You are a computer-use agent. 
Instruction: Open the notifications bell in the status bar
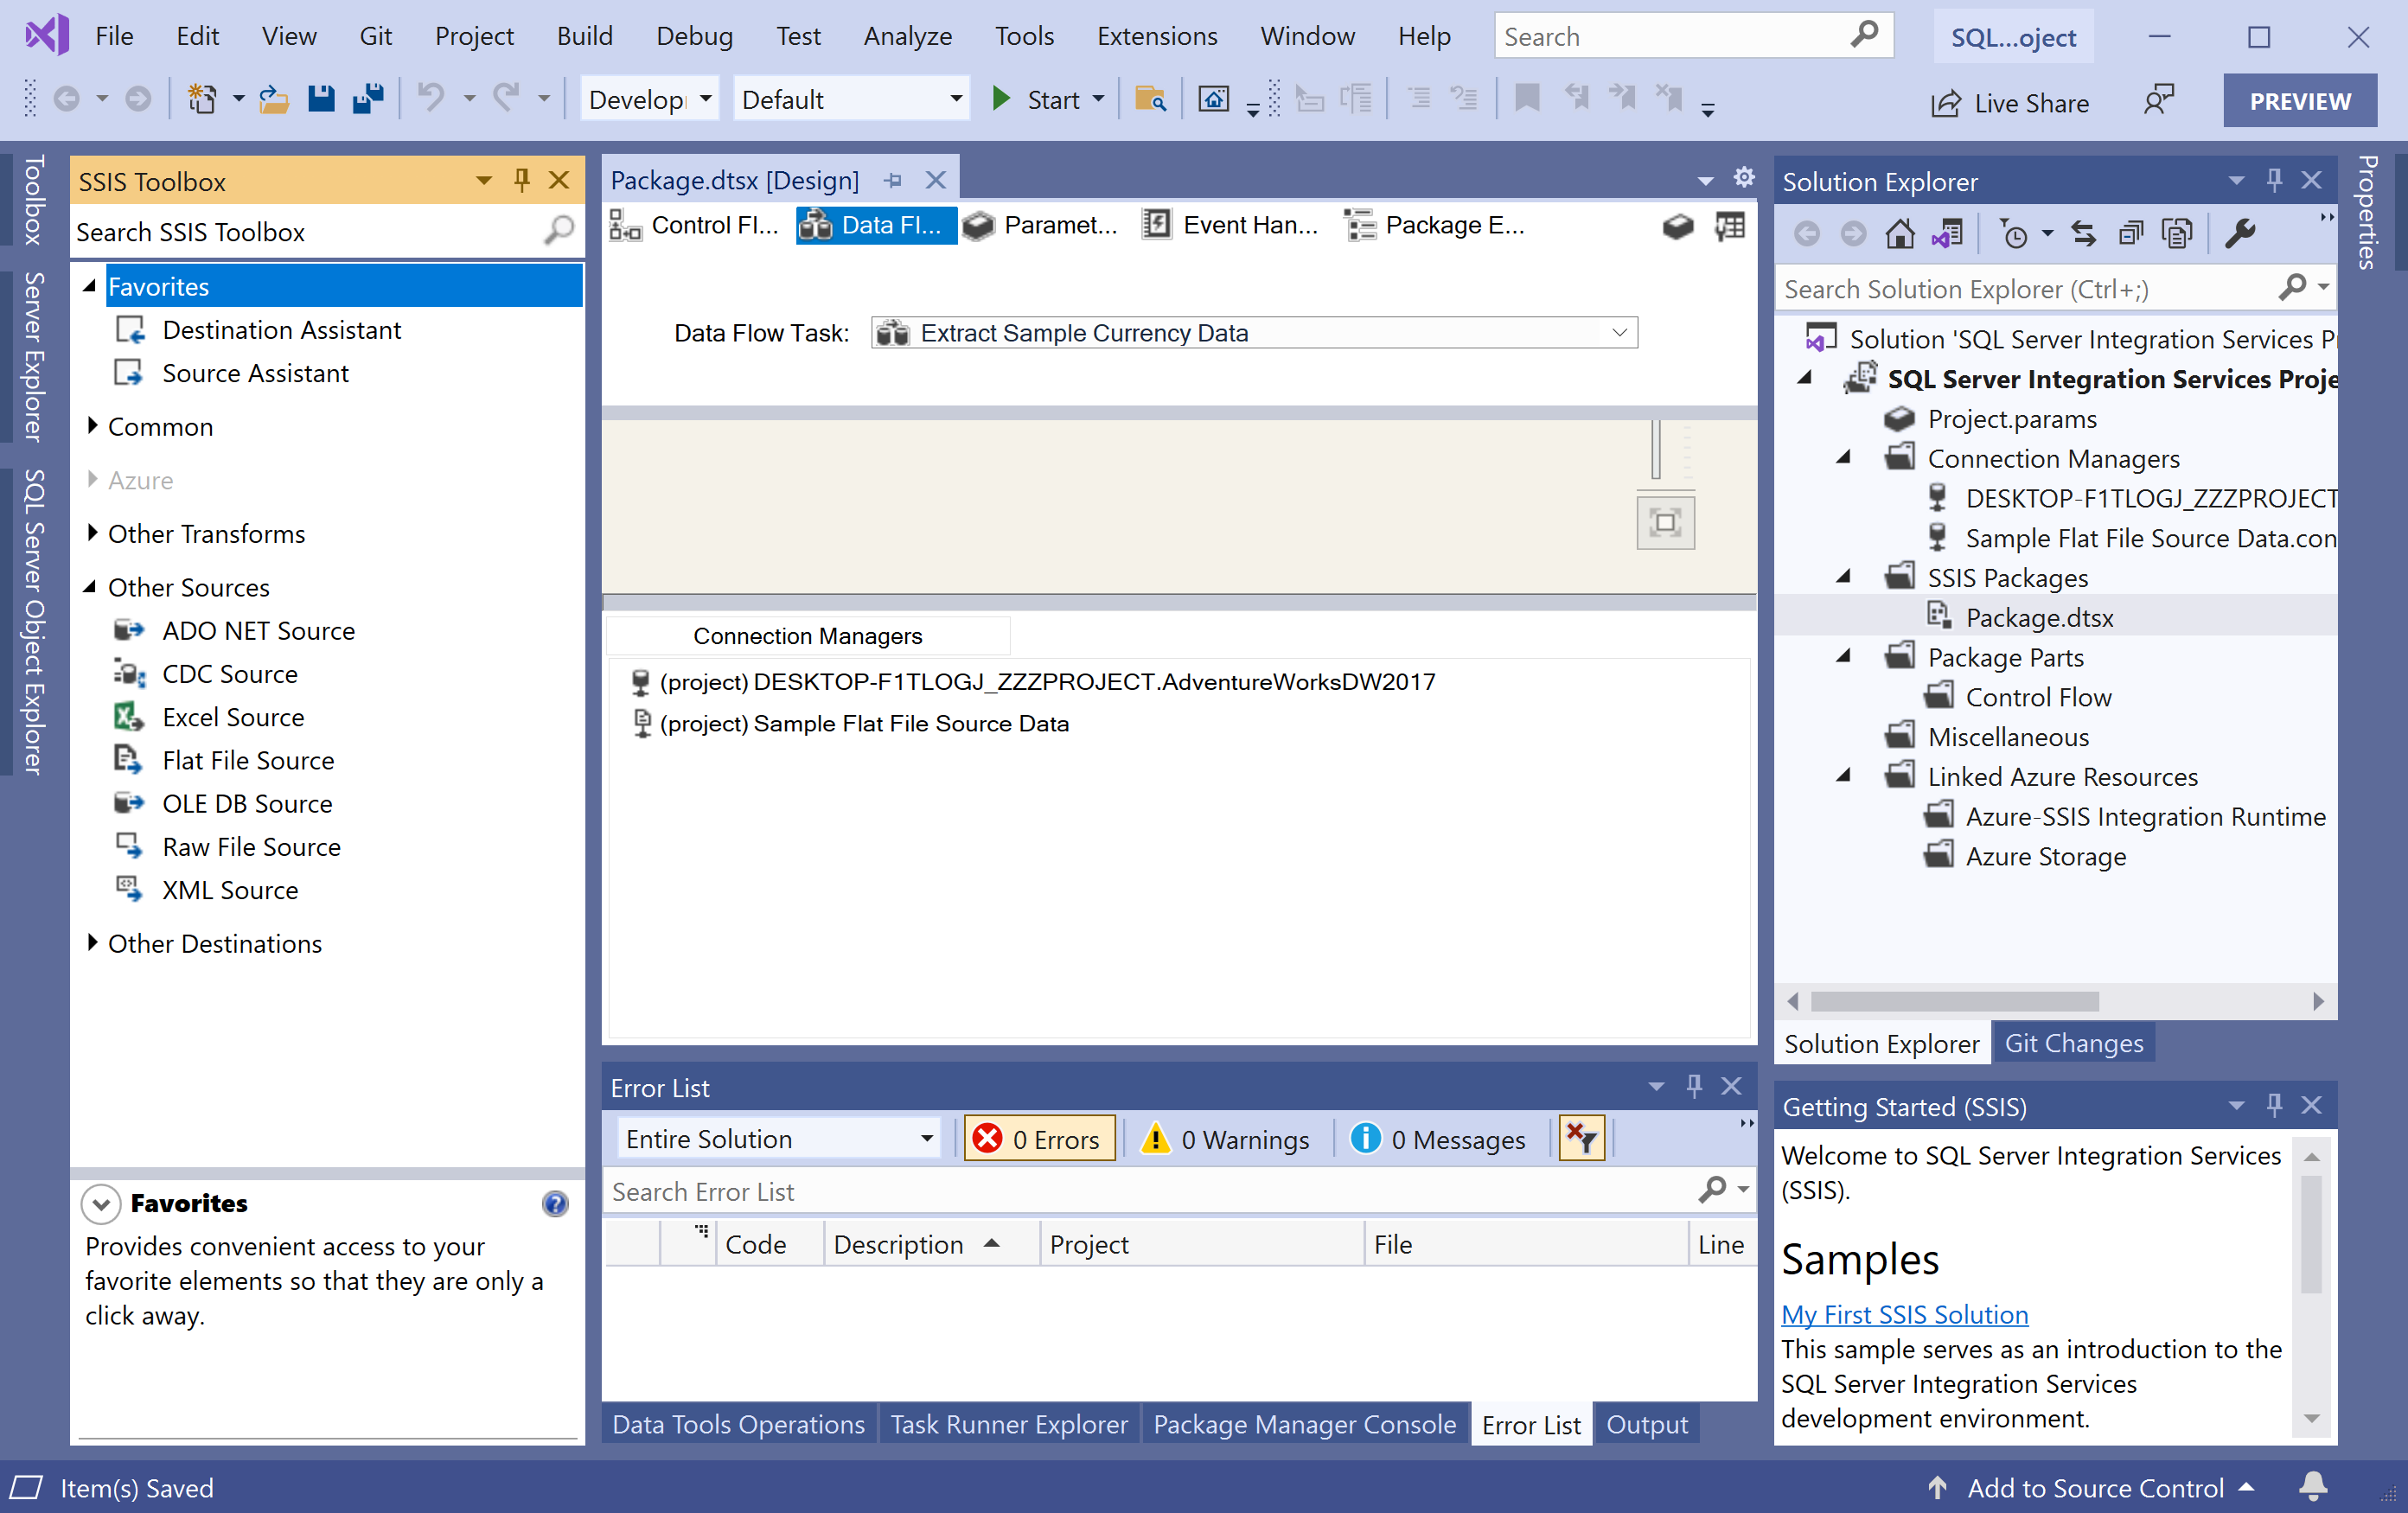click(2313, 1487)
